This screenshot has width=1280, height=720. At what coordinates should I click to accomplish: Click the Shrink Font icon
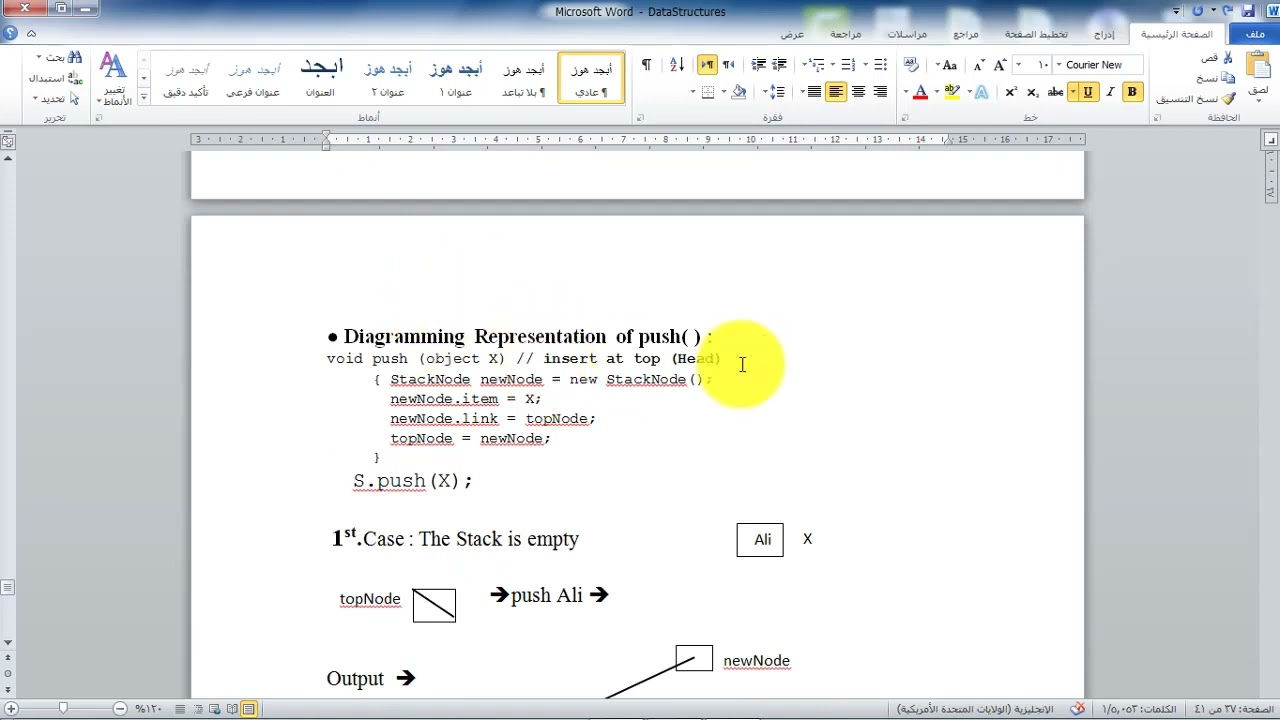tap(978, 65)
